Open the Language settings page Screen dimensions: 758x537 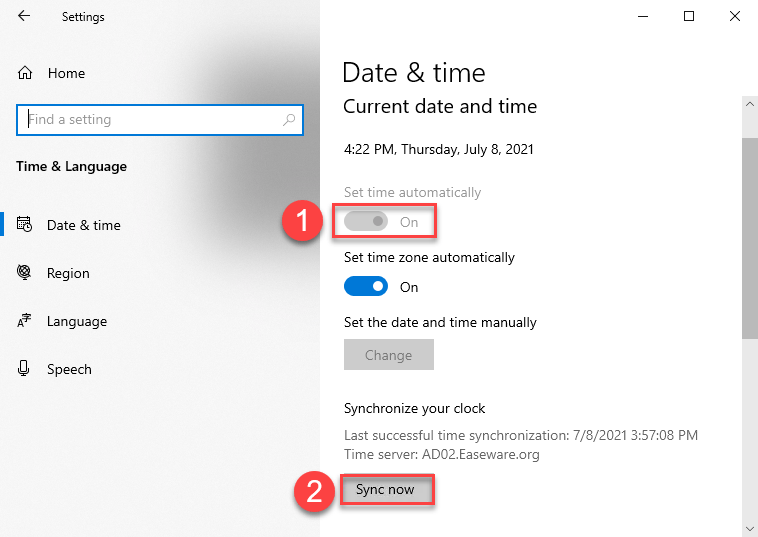(77, 321)
